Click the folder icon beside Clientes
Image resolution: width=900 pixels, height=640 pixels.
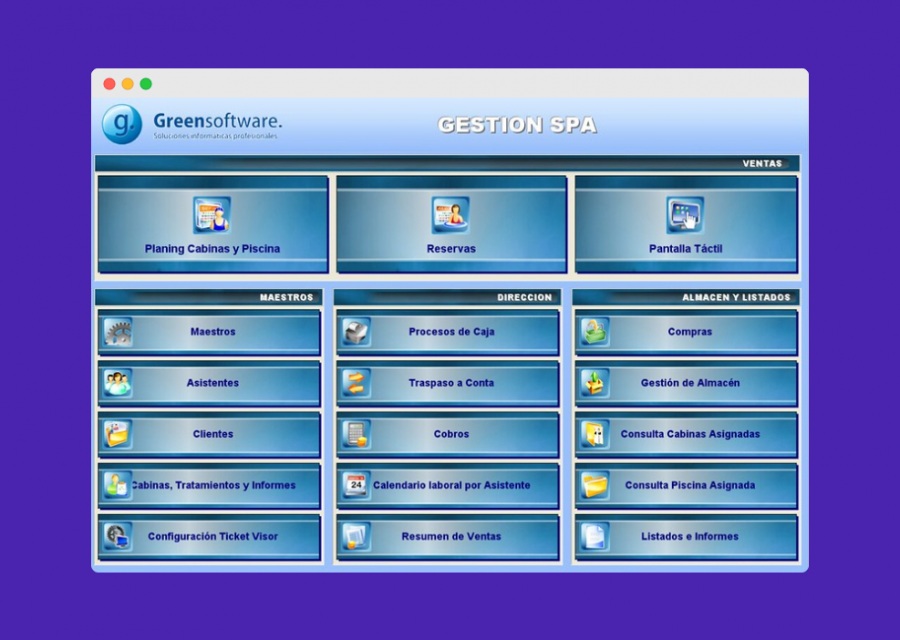tap(118, 434)
